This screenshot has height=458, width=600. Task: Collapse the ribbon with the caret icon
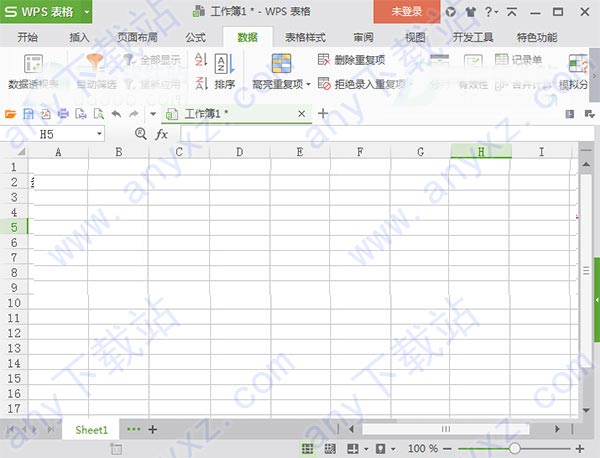(512, 12)
